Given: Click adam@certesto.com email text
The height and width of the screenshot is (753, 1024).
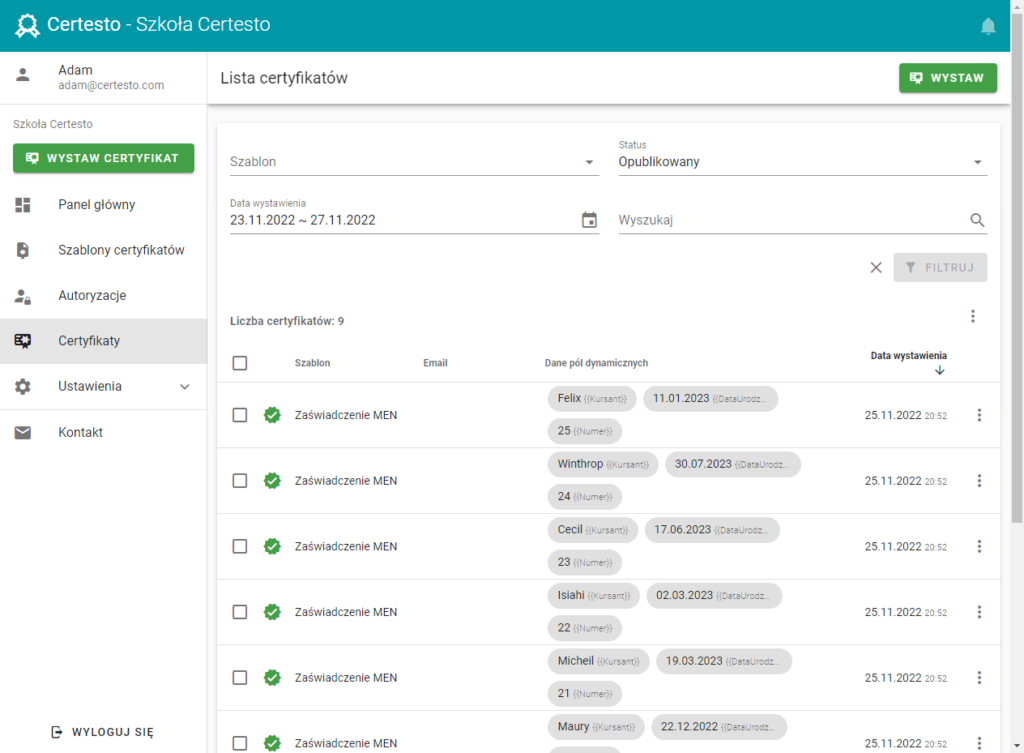Looking at the screenshot, I should click(111, 86).
